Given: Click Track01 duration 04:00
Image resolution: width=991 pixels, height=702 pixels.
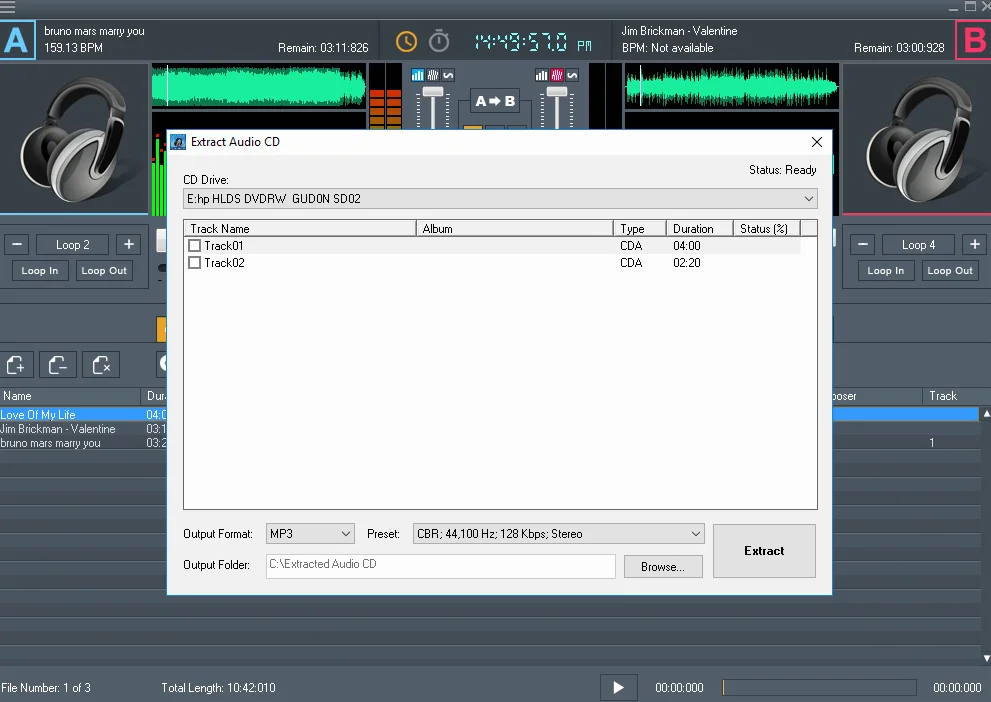Looking at the screenshot, I should (x=686, y=246).
